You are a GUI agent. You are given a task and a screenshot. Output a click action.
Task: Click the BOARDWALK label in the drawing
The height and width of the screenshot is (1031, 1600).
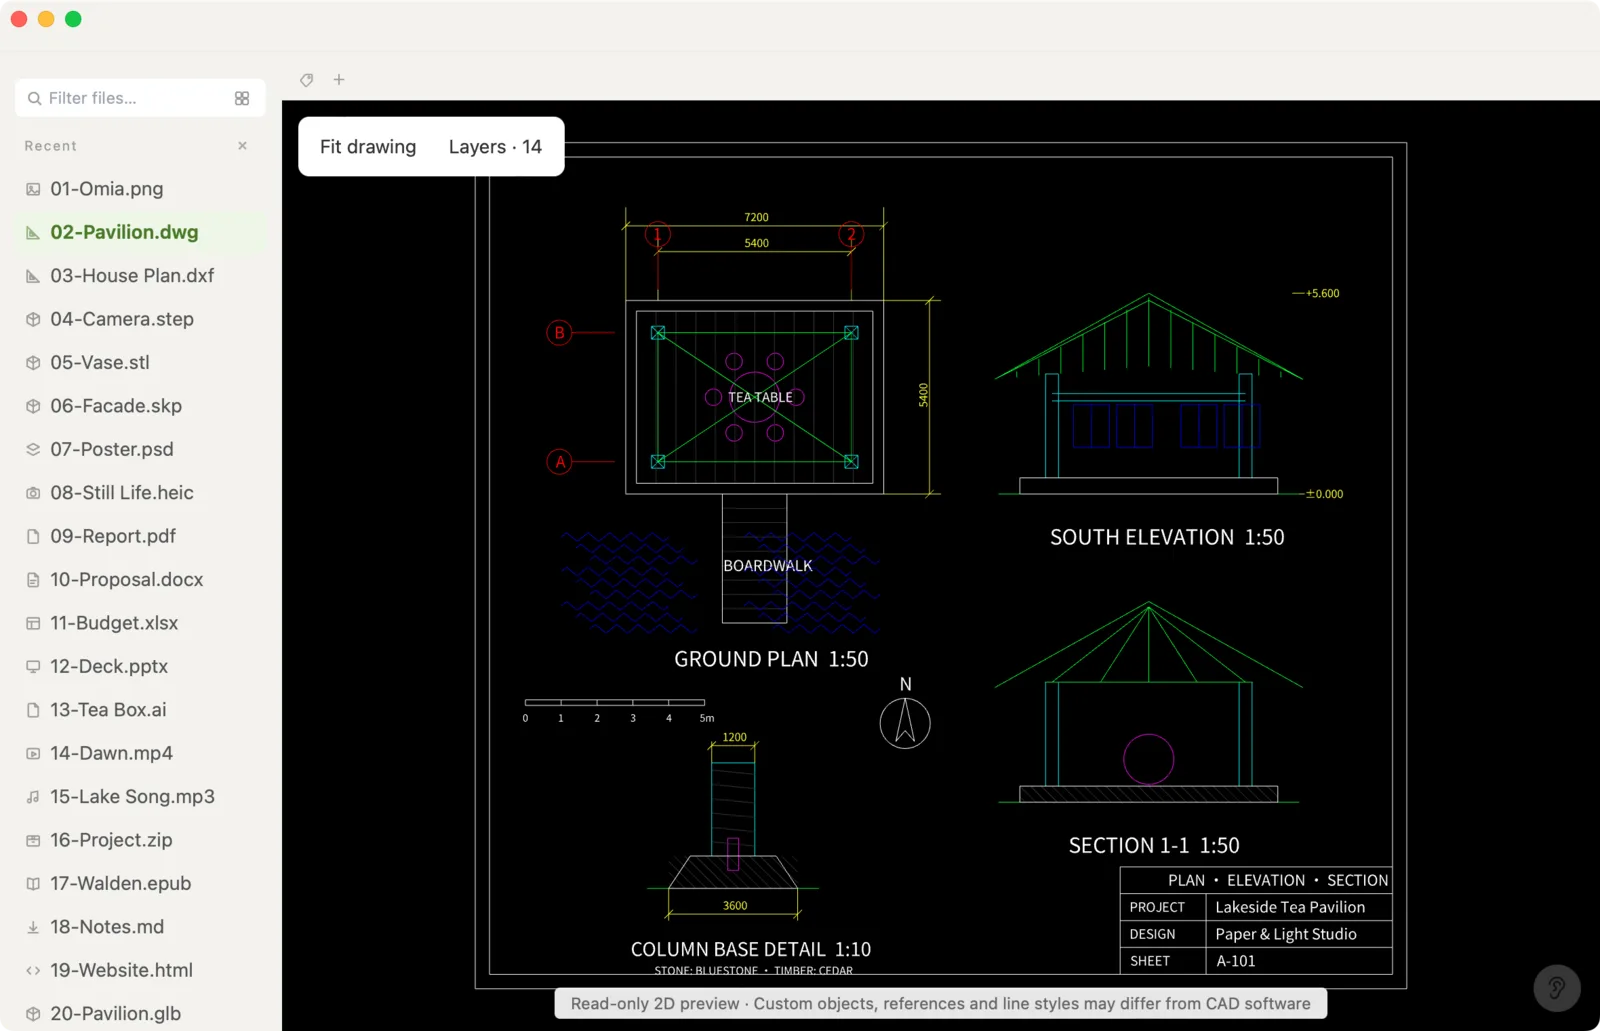(x=768, y=566)
